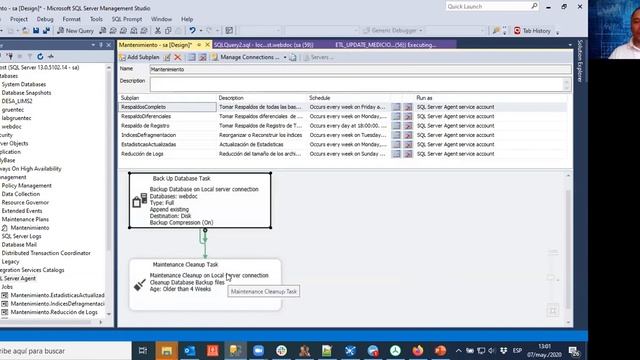Click the red Delete subplan X icon

178,57
